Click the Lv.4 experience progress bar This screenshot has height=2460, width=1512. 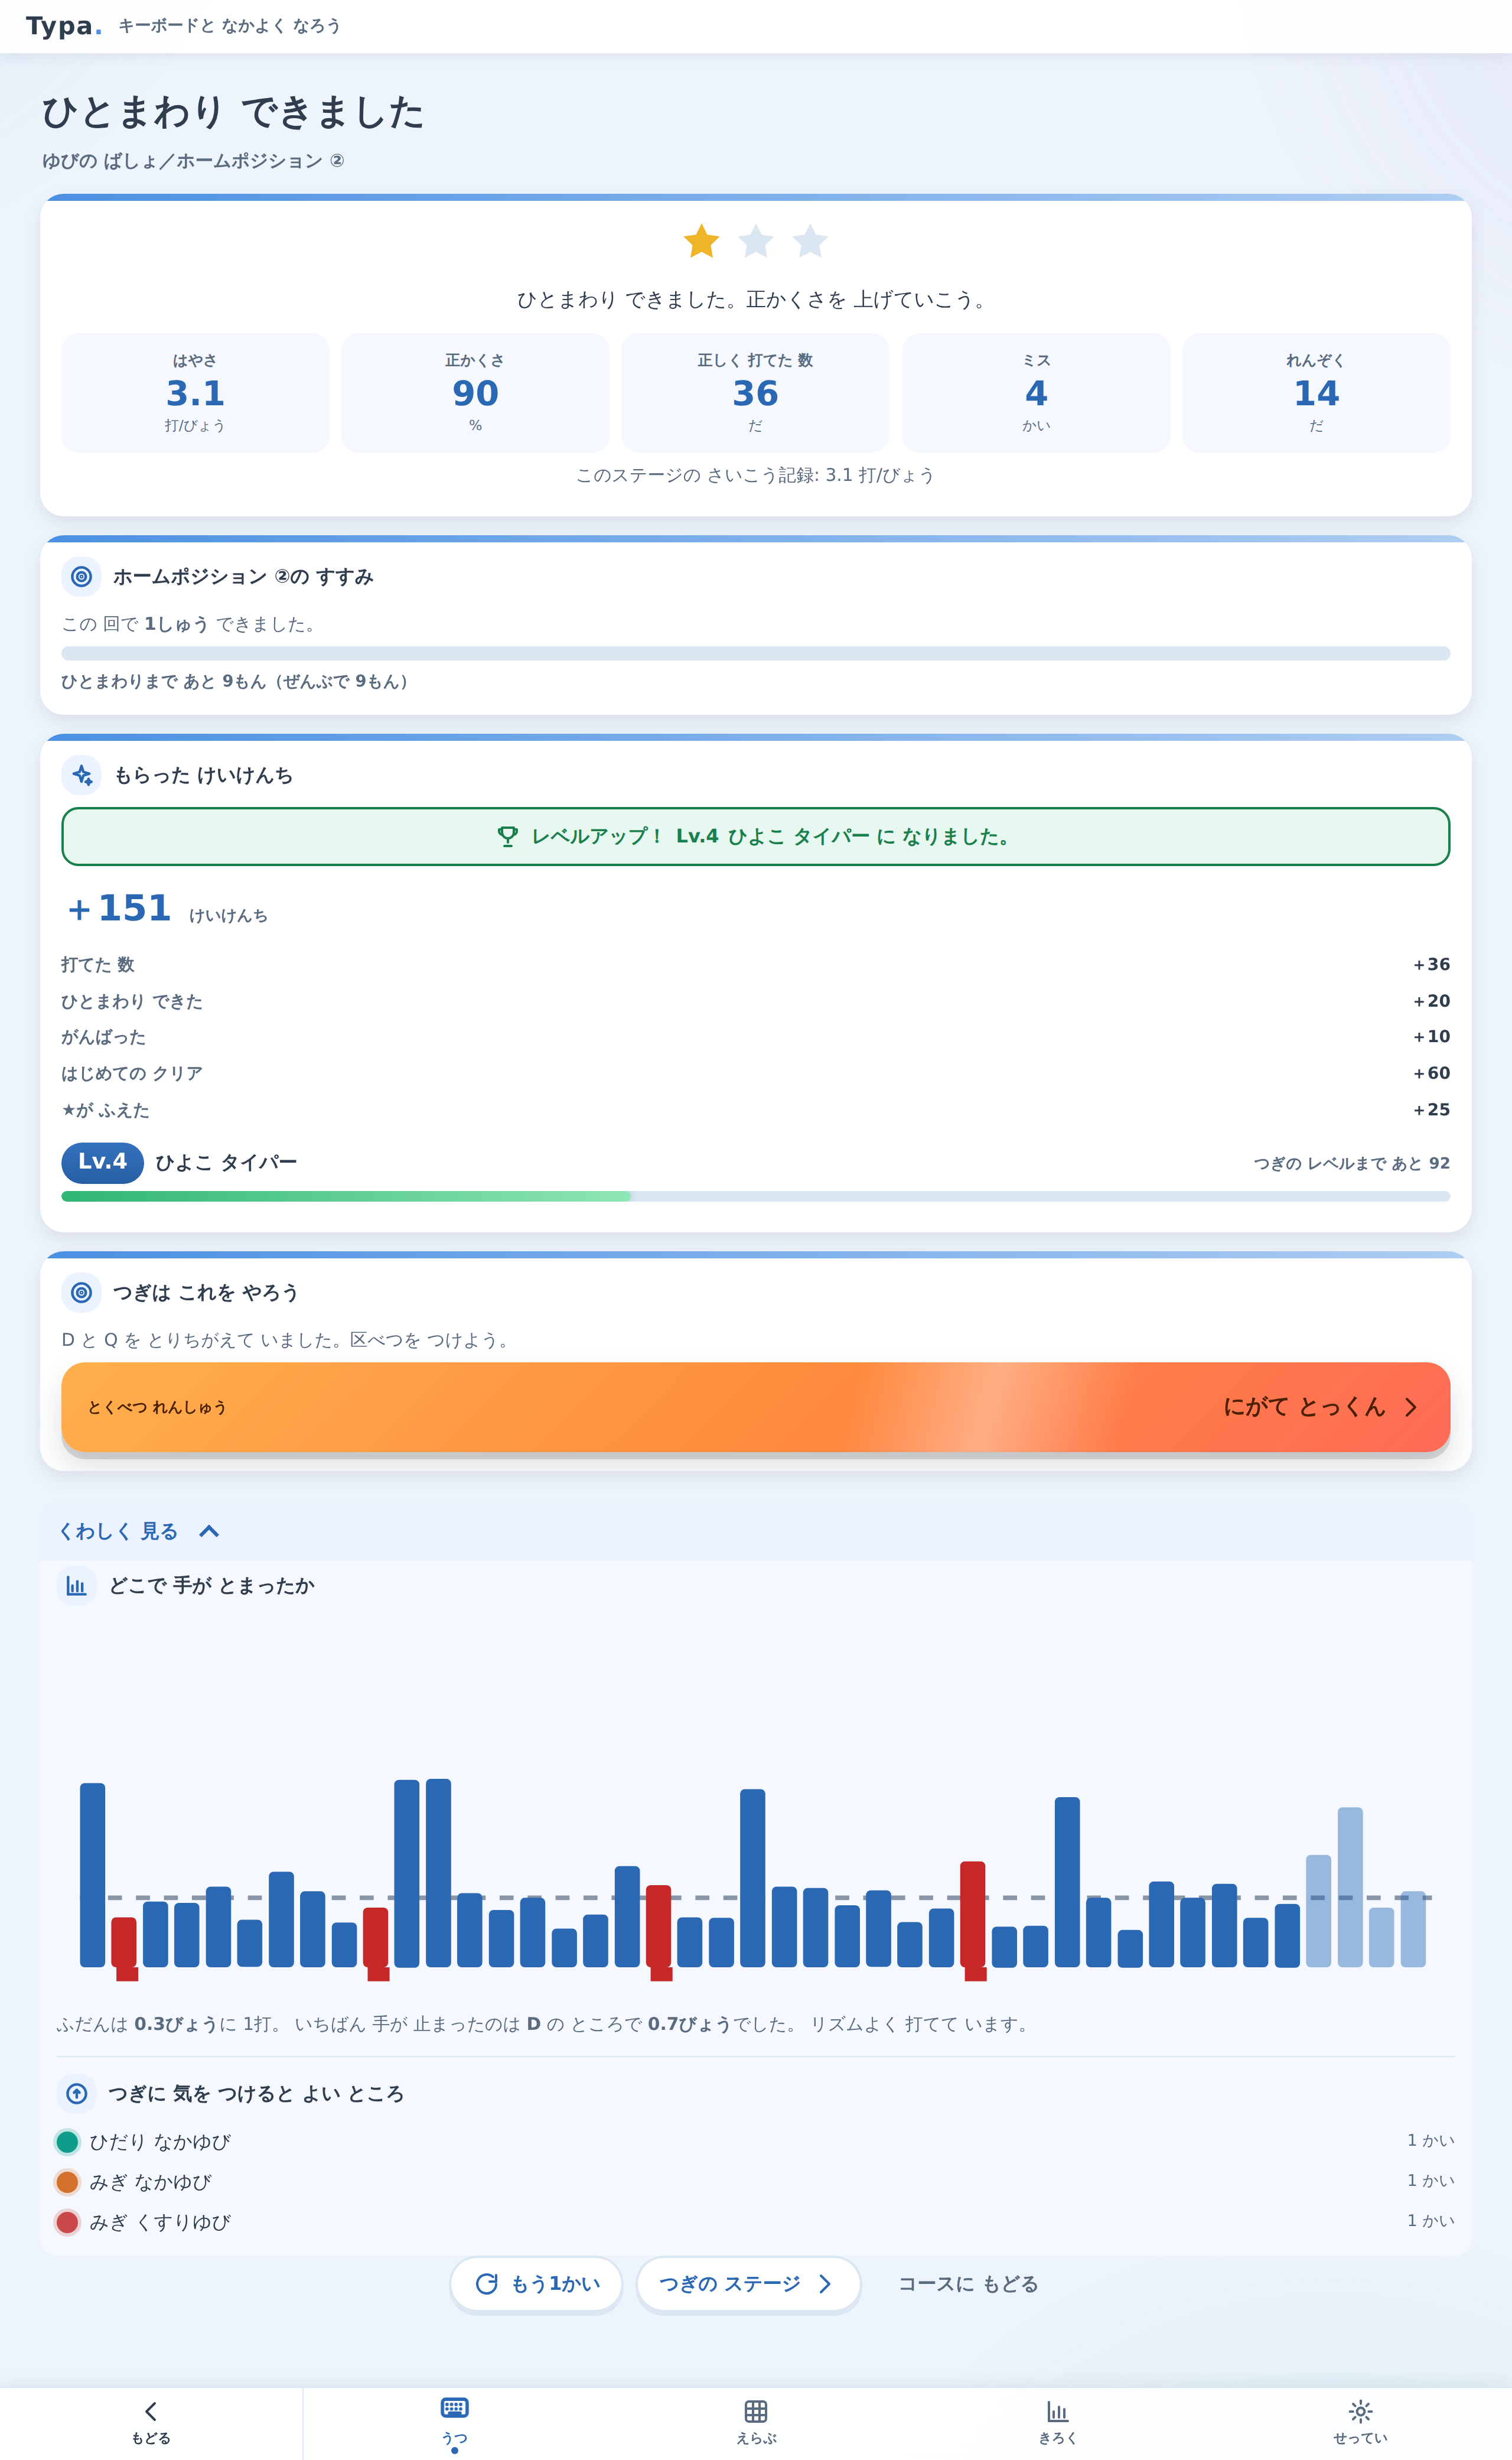[x=755, y=1196]
